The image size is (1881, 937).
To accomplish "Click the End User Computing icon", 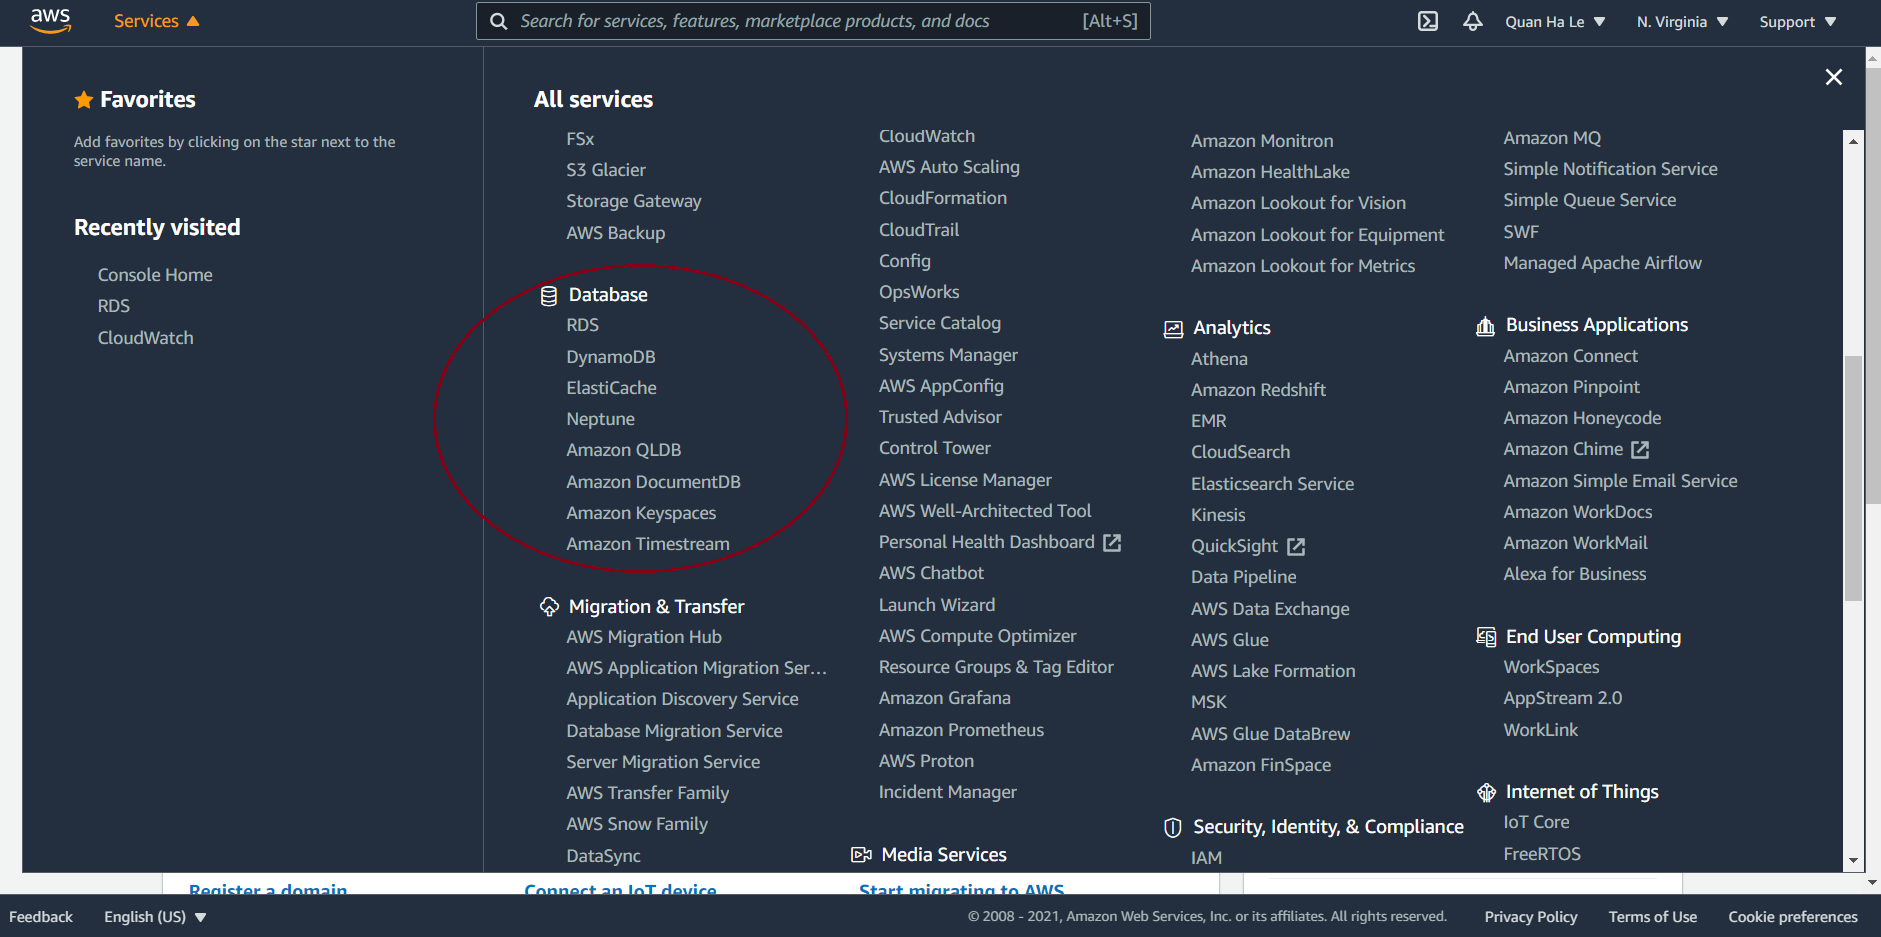I will 1486,637.
